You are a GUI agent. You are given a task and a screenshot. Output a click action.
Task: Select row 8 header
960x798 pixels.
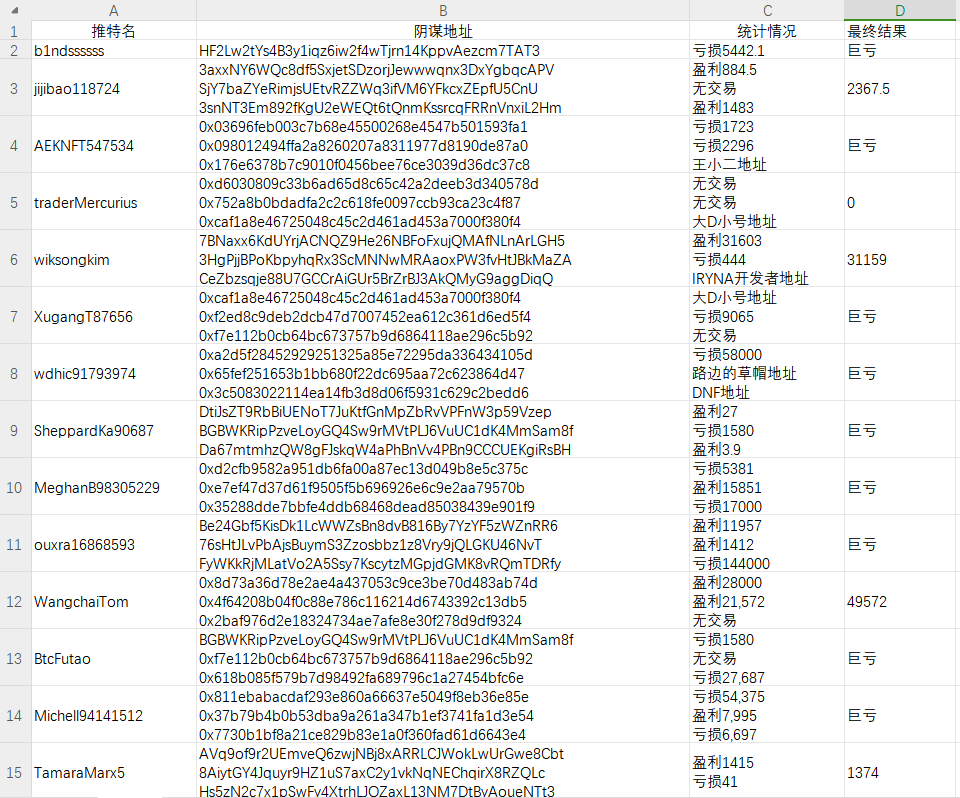click(15, 373)
